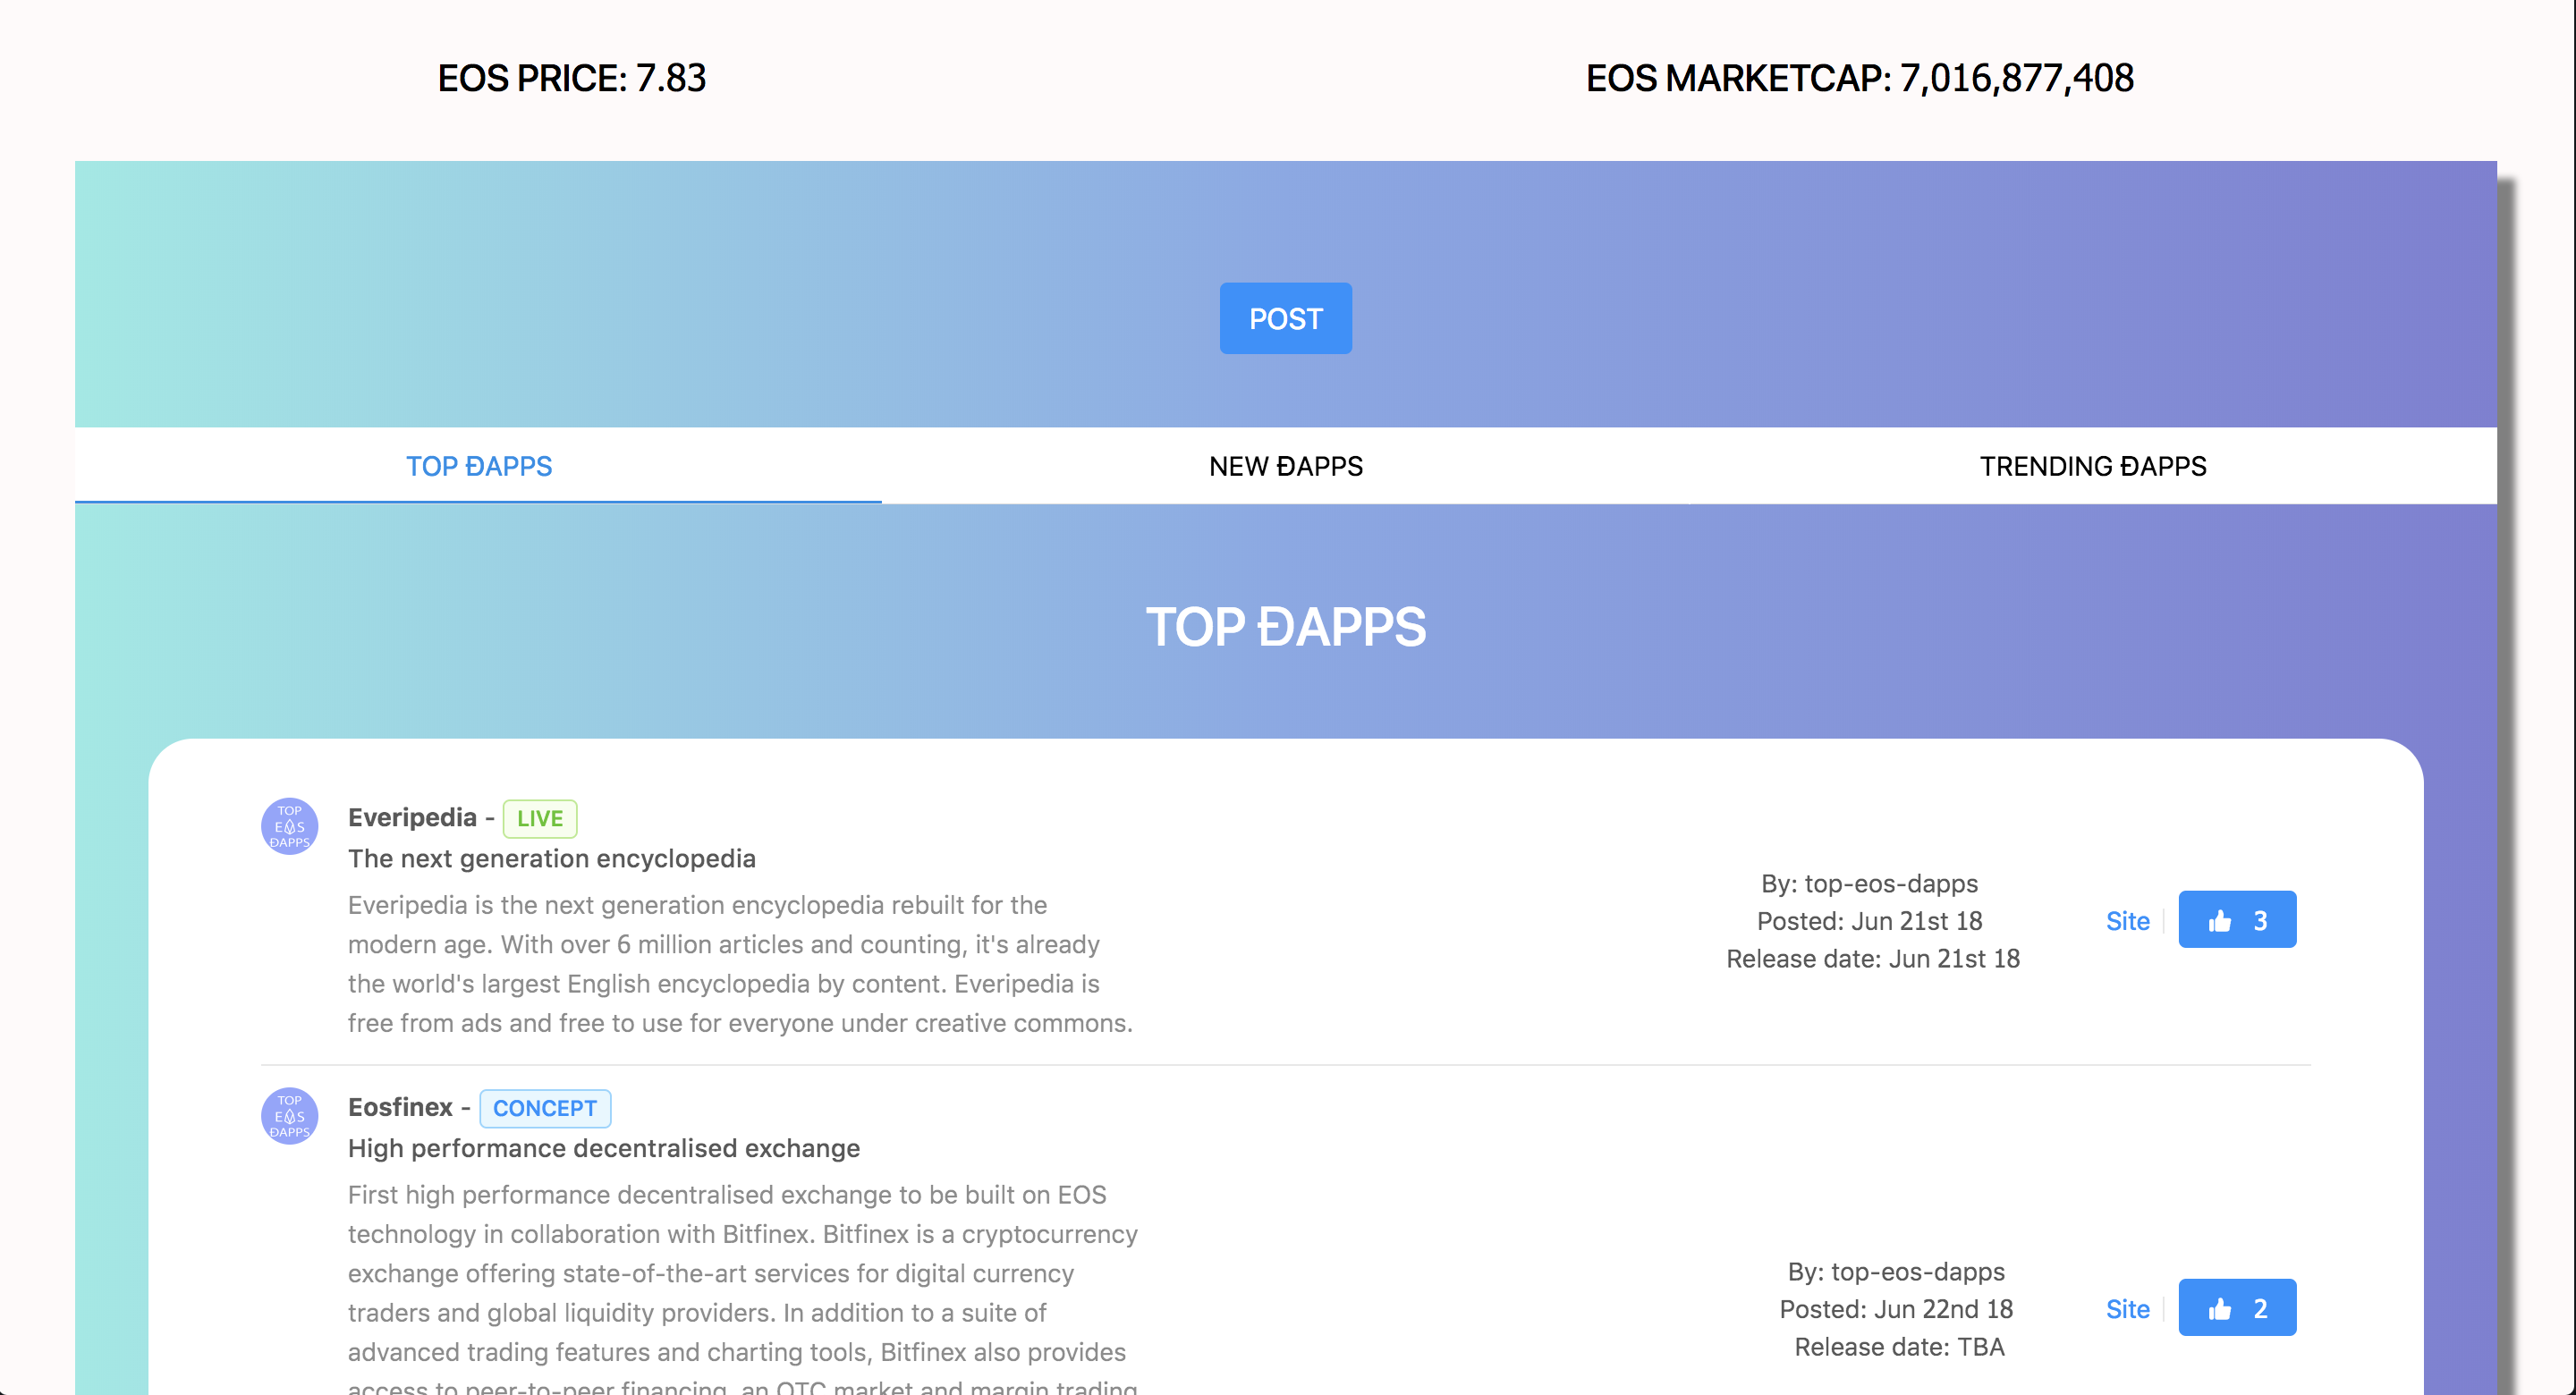The width and height of the screenshot is (2576, 1395).
Task: Upvote Eosfinex with the thumbs-up button
Action: coord(2220,1308)
